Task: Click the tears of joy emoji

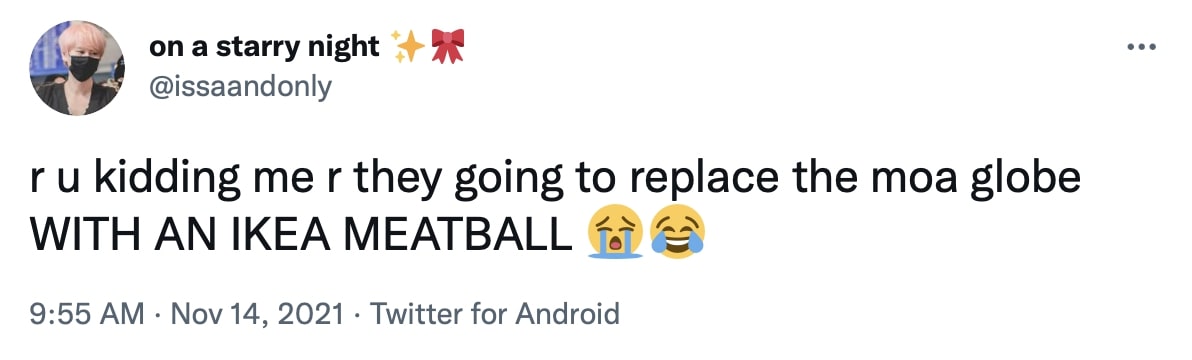Action: 678,235
